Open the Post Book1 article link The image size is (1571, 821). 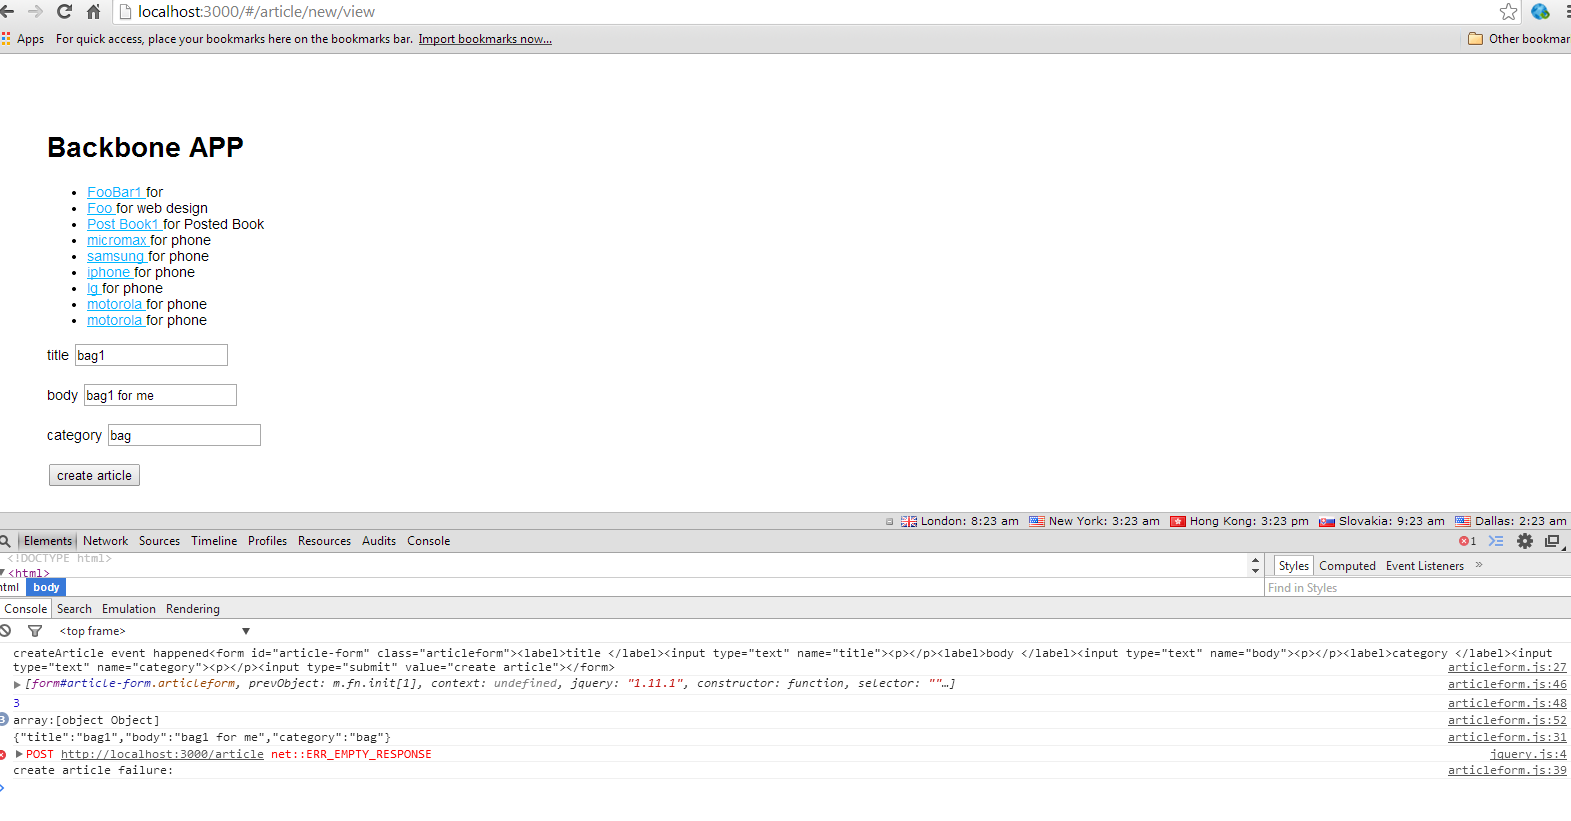pos(124,224)
